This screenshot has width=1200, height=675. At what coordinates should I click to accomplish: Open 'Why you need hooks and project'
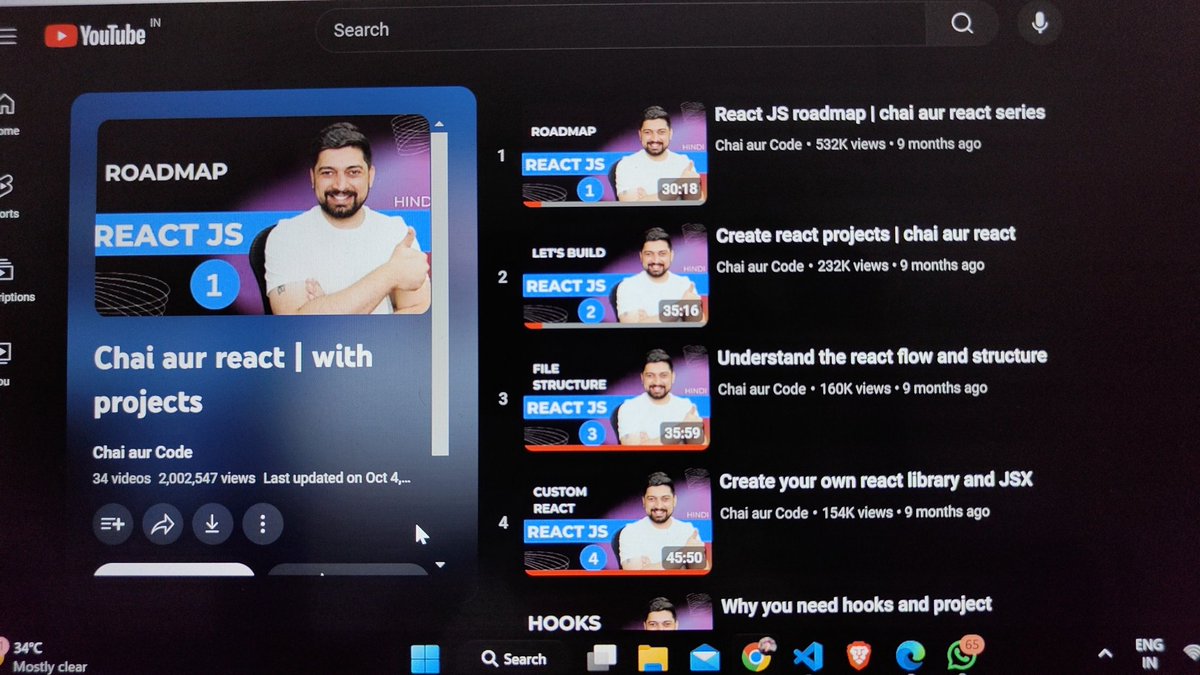click(x=856, y=605)
